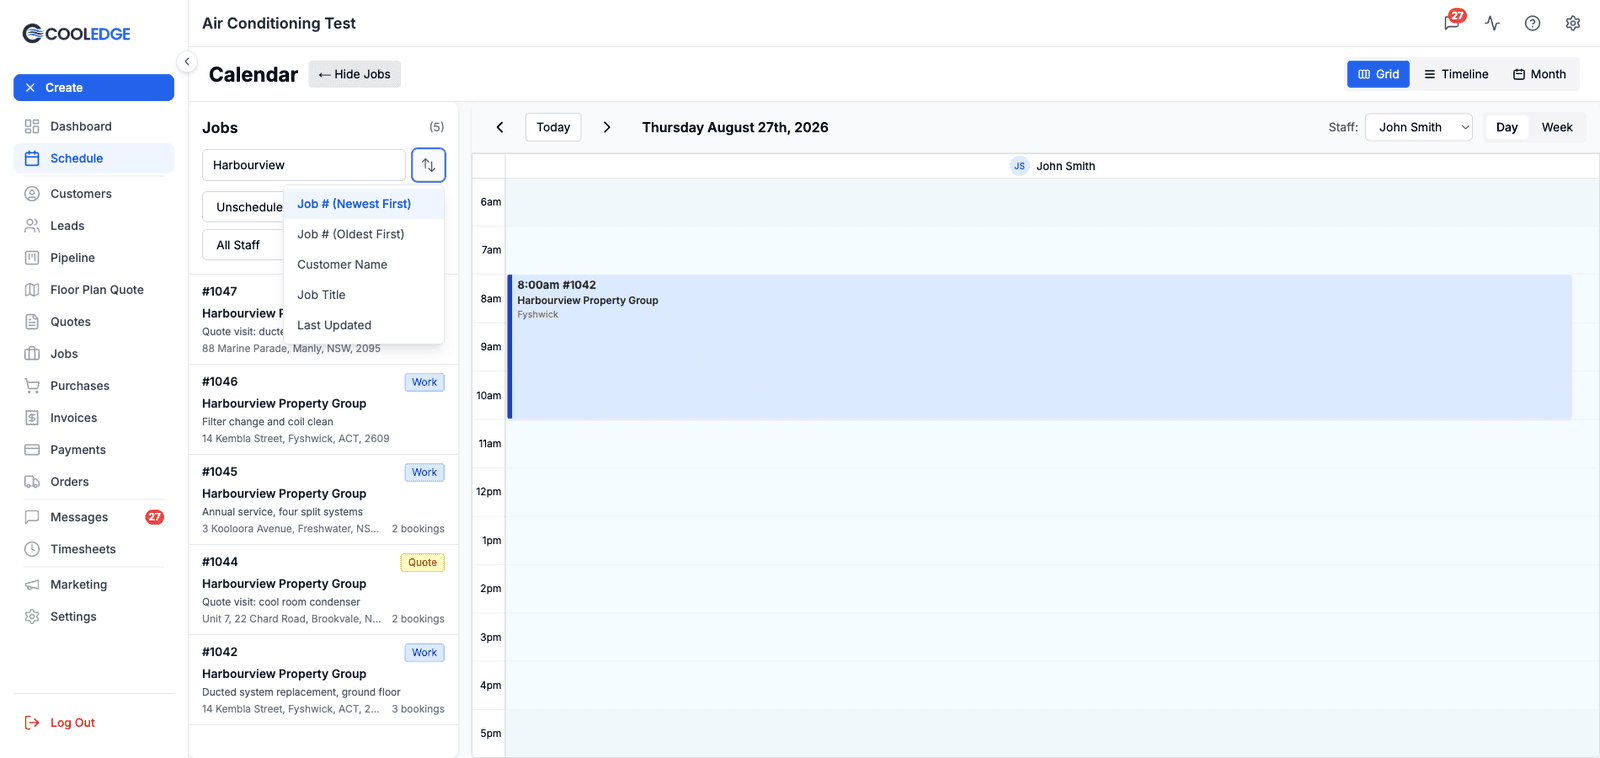This screenshot has width=1600, height=758.
Task: Click the Purchases cart icon
Action: (32, 386)
